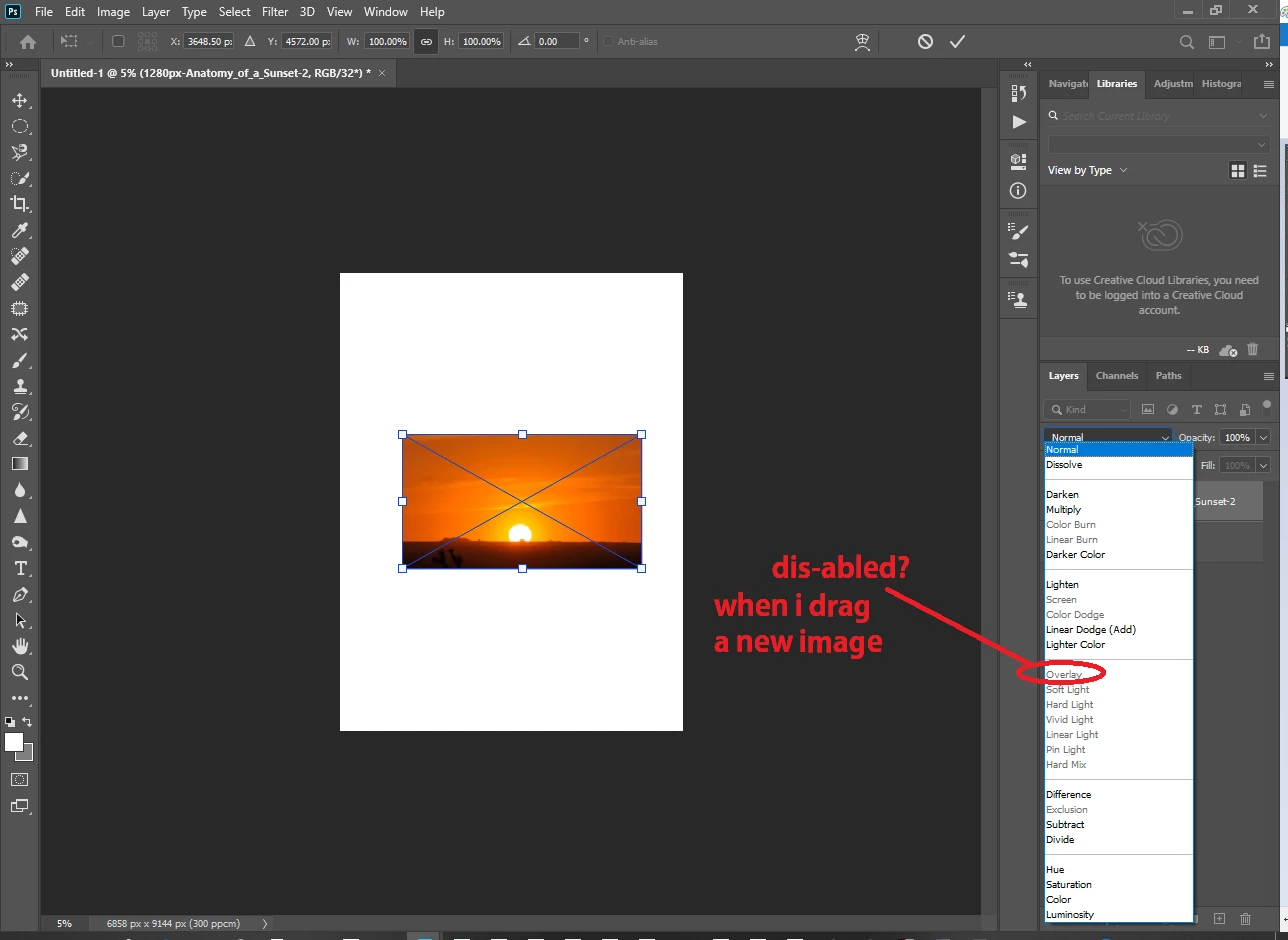Toggle the maintain aspect ratio link
The width and height of the screenshot is (1288, 940).
tap(426, 42)
